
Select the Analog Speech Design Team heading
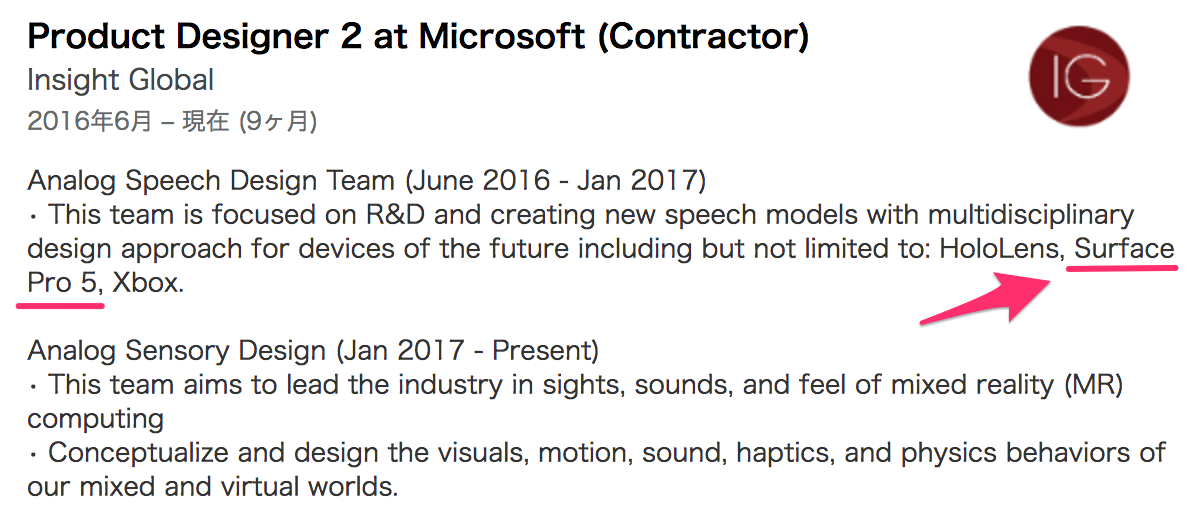[211, 181]
